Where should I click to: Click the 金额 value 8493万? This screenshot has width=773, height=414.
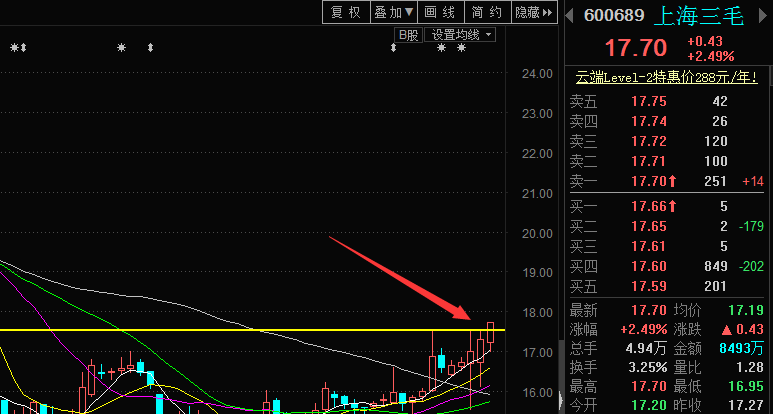pos(741,348)
